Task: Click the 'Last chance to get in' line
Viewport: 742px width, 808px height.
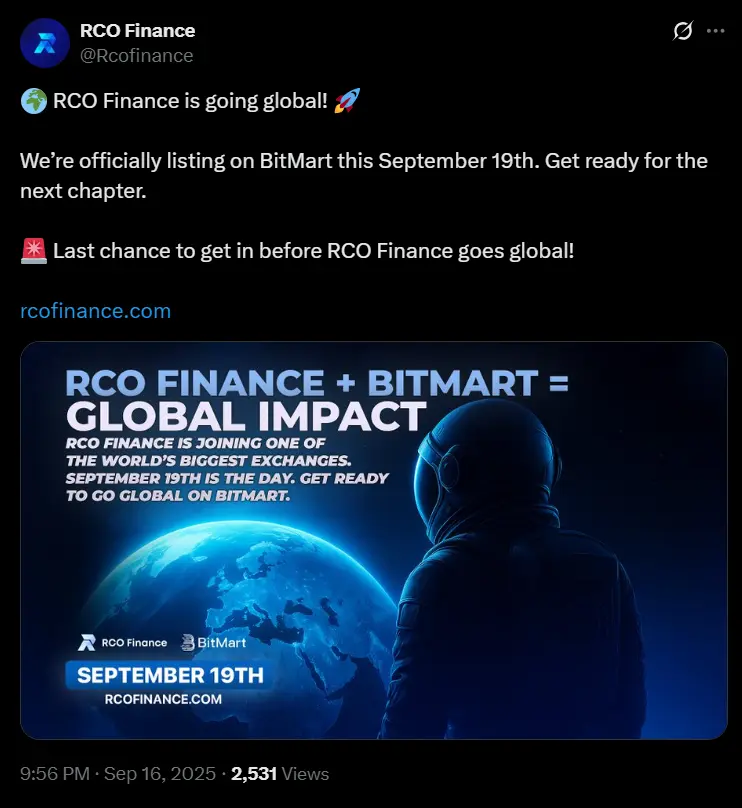Action: (x=313, y=251)
